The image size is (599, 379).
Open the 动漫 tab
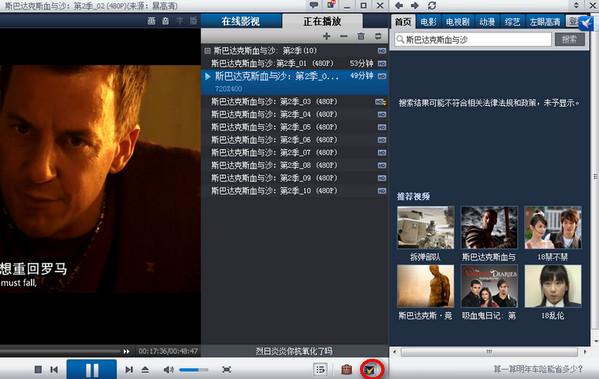487,22
